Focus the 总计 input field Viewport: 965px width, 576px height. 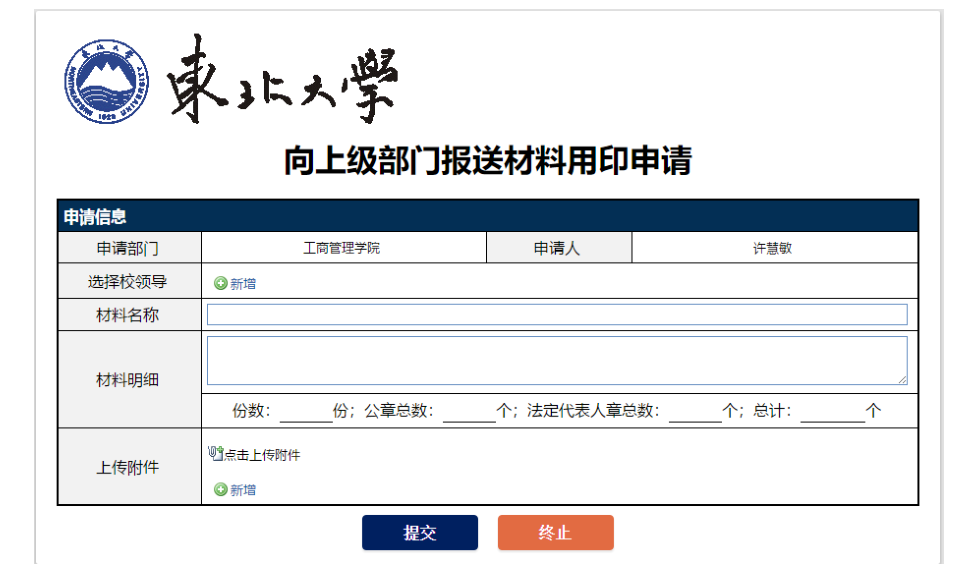click(831, 411)
